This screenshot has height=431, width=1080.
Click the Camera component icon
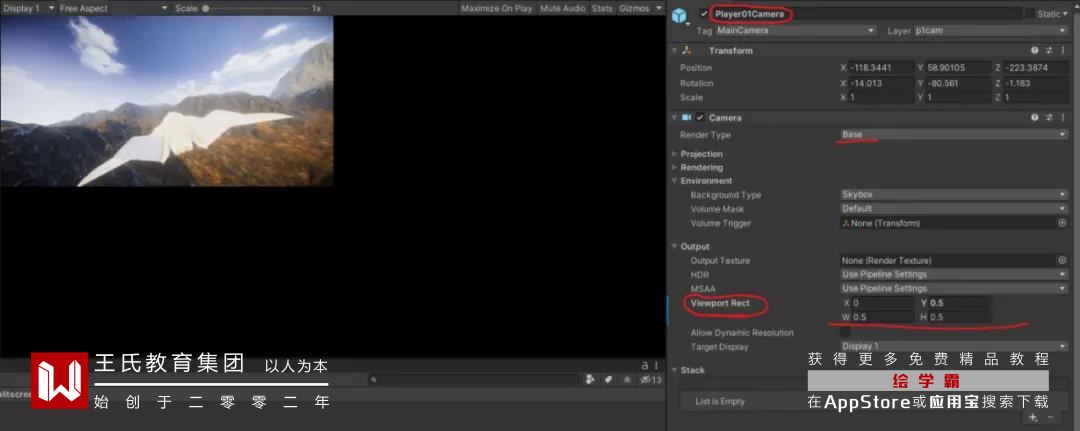coord(686,118)
